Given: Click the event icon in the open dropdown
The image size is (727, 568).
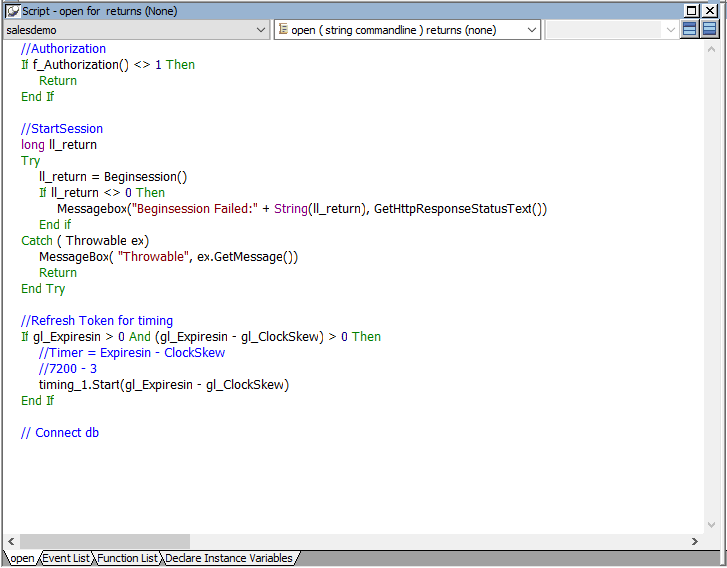Looking at the screenshot, I should coord(283,30).
